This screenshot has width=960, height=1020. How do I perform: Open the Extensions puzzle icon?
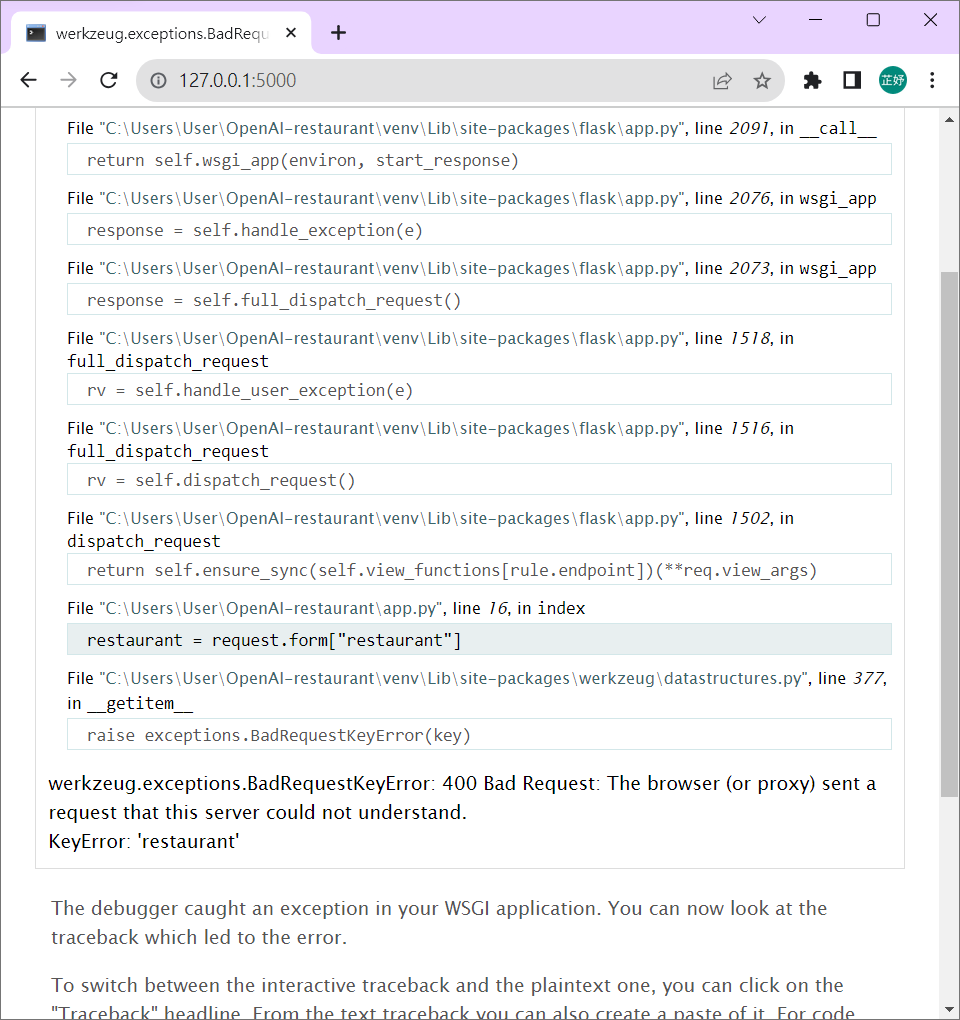pyautogui.click(x=812, y=81)
